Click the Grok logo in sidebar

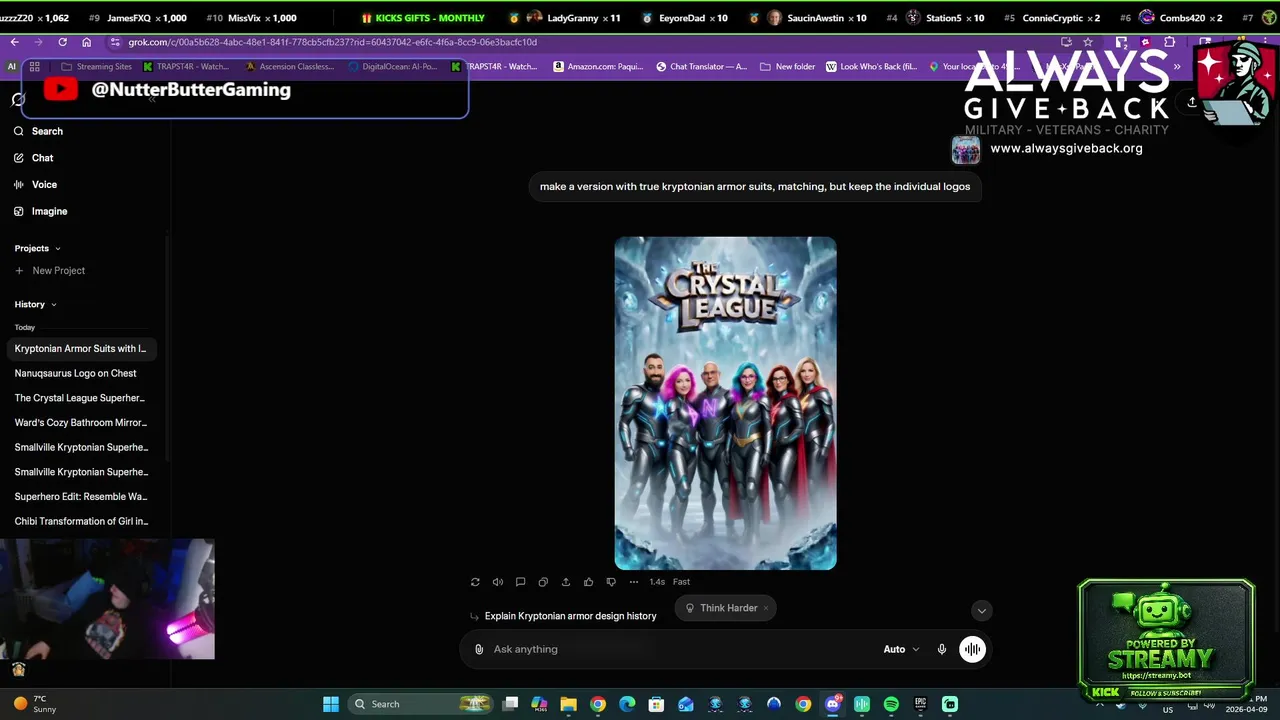point(18,99)
